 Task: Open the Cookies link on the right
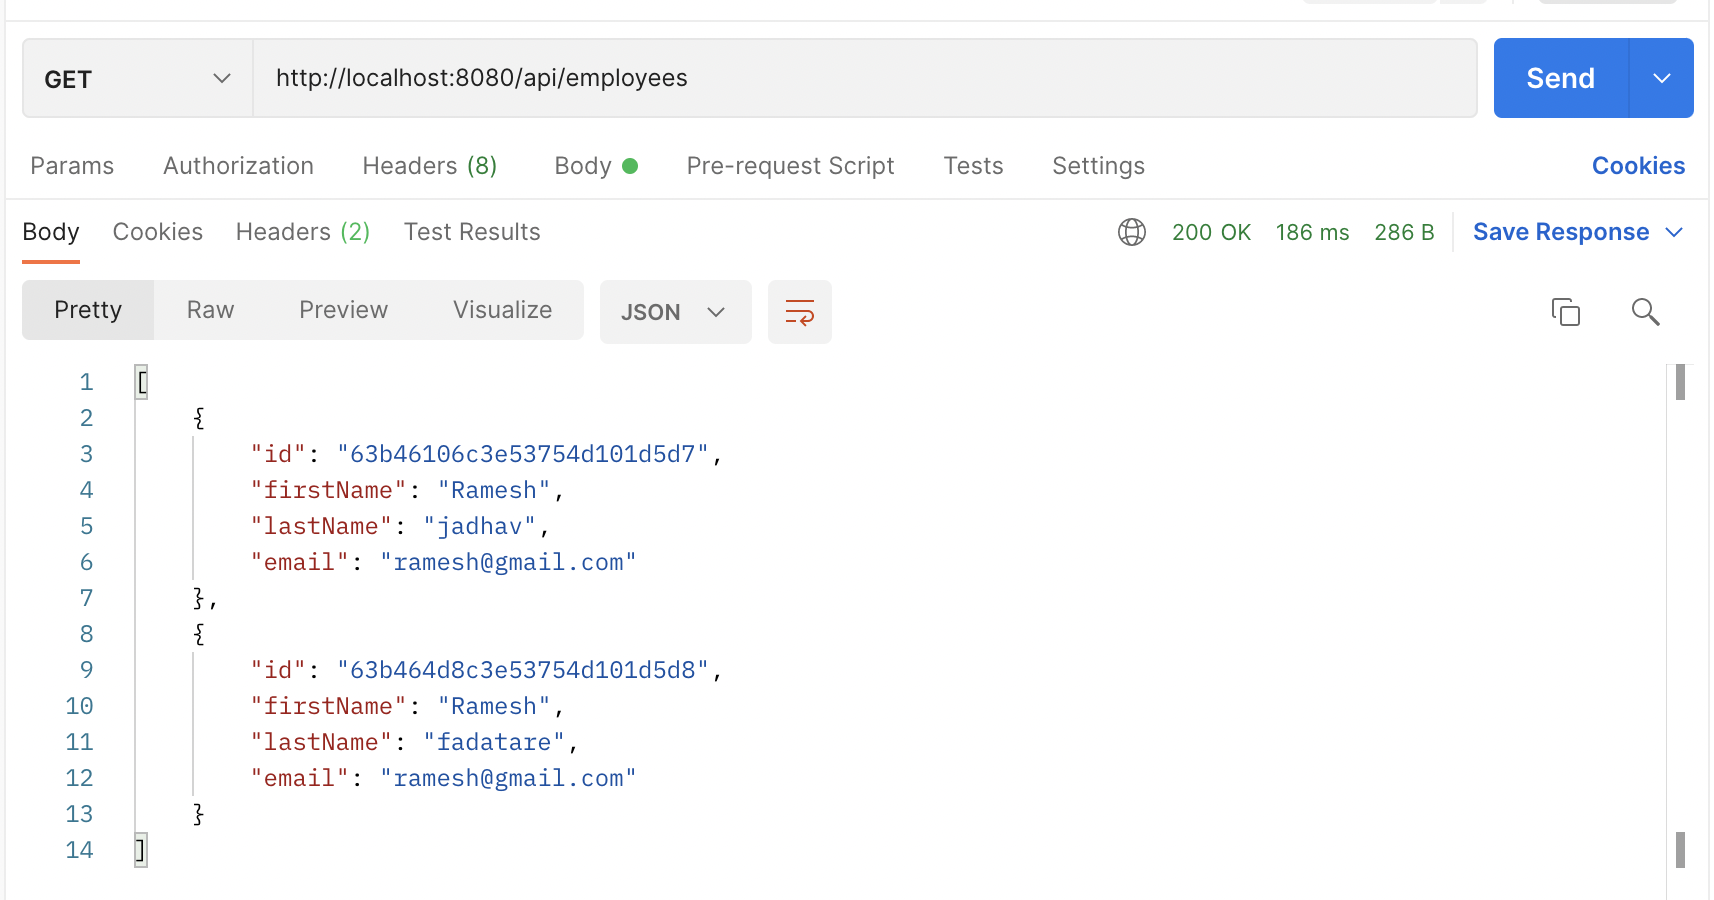(x=1637, y=166)
